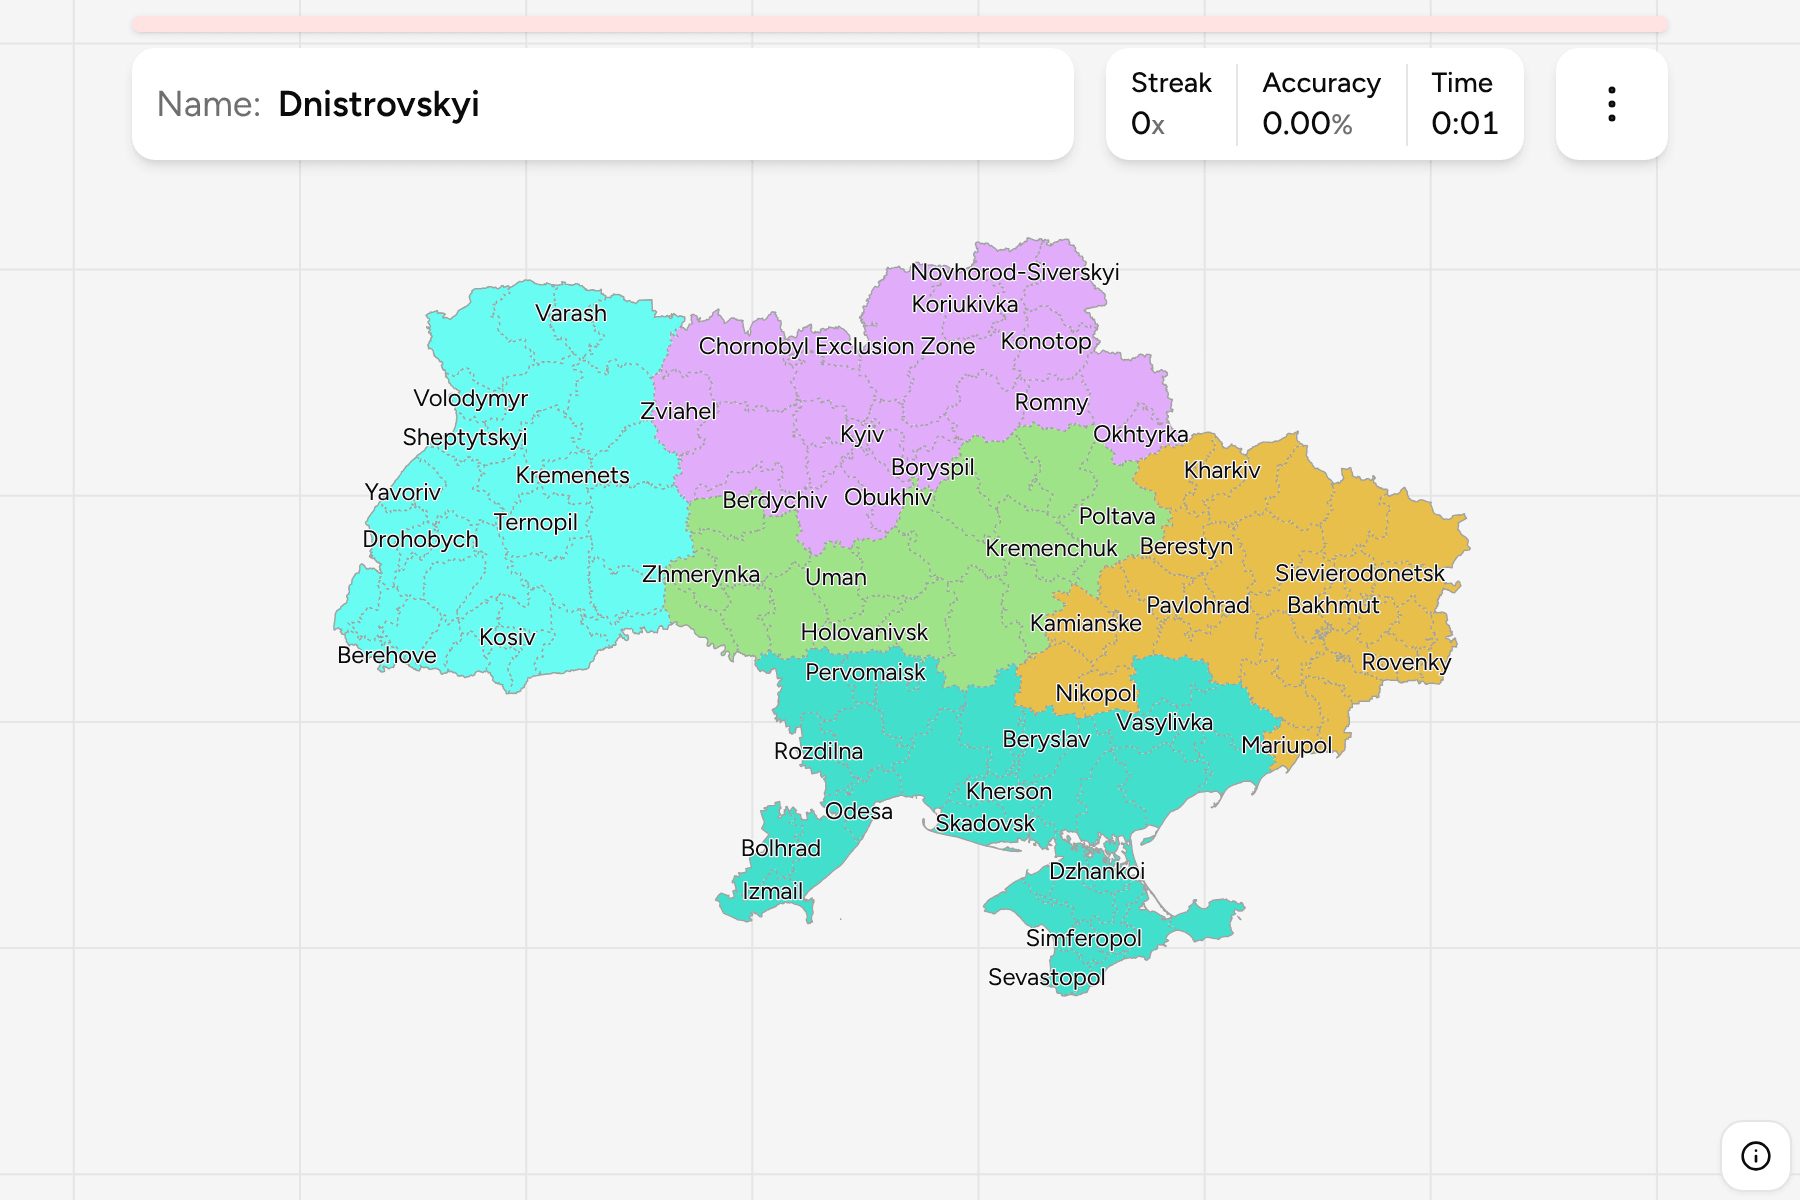1800x1200 pixels.
Task: Click the Kyiv label on map
Action: click(x=862, y=434)
